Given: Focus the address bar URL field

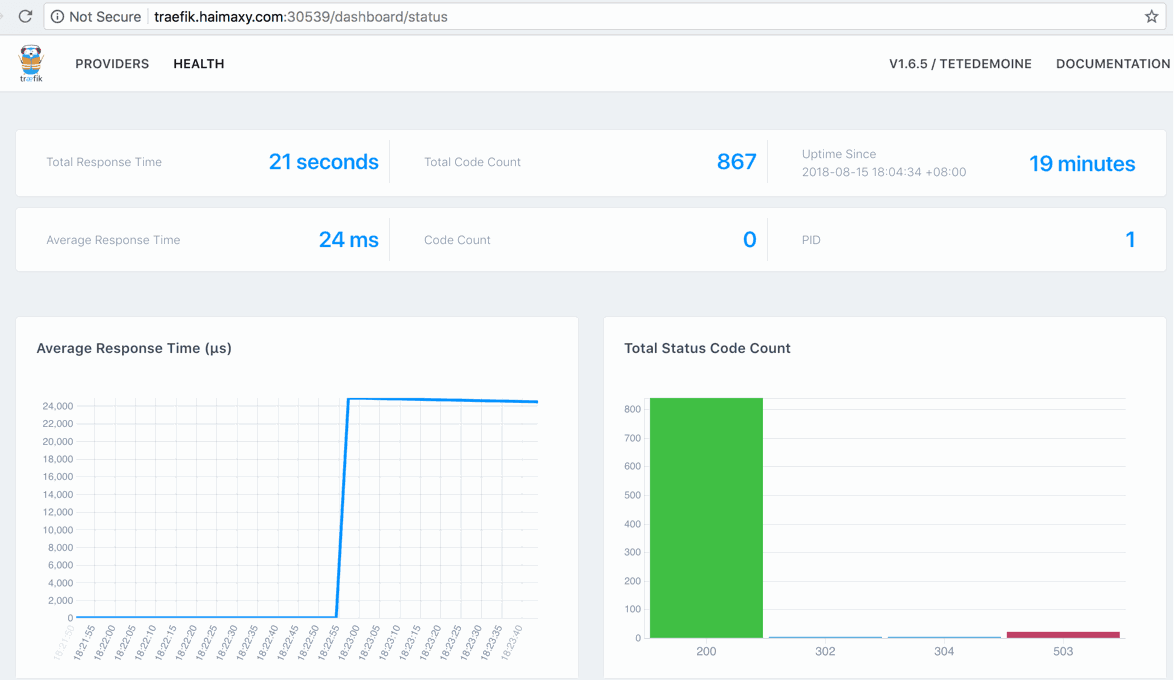Looking at the screenshot, I should point(600,17).
